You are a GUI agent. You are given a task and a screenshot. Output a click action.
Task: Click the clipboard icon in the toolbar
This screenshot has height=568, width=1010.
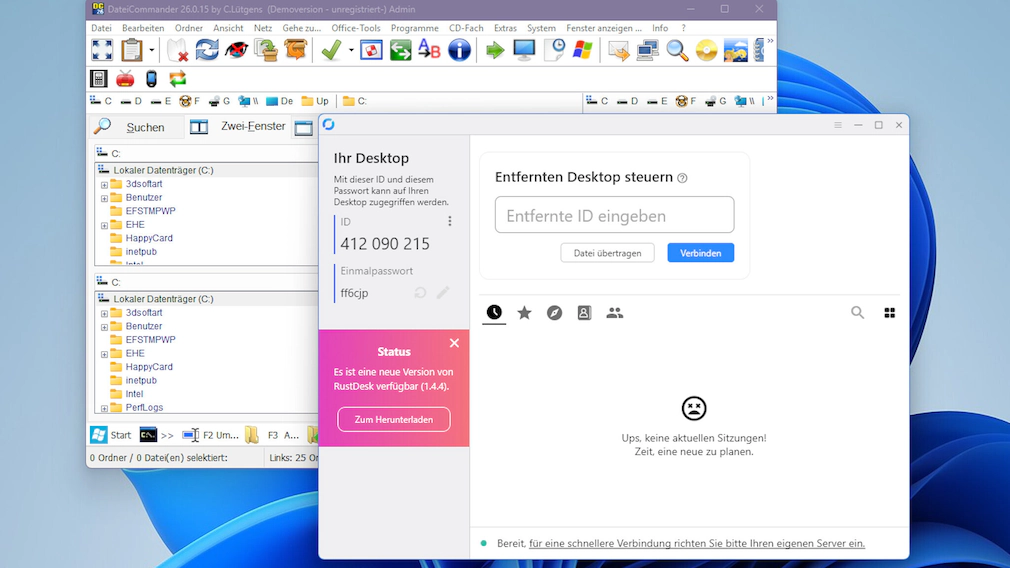pyautogui.click(x=132, y=50)
